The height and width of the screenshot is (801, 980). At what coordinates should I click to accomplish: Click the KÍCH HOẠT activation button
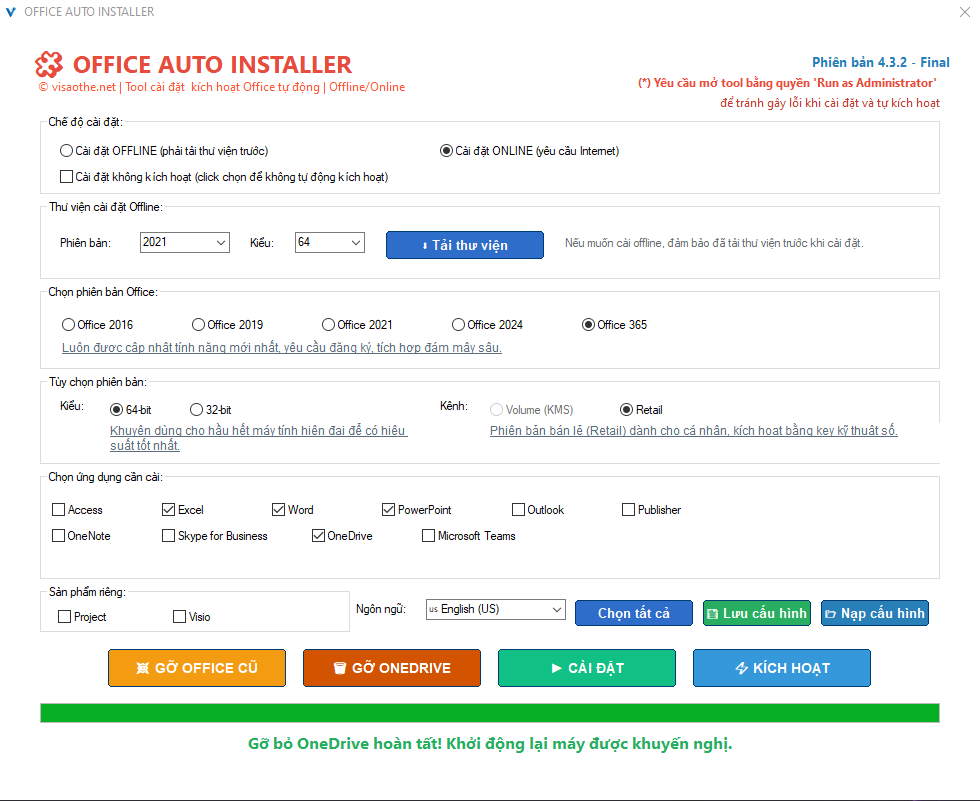tap(782, 668)
